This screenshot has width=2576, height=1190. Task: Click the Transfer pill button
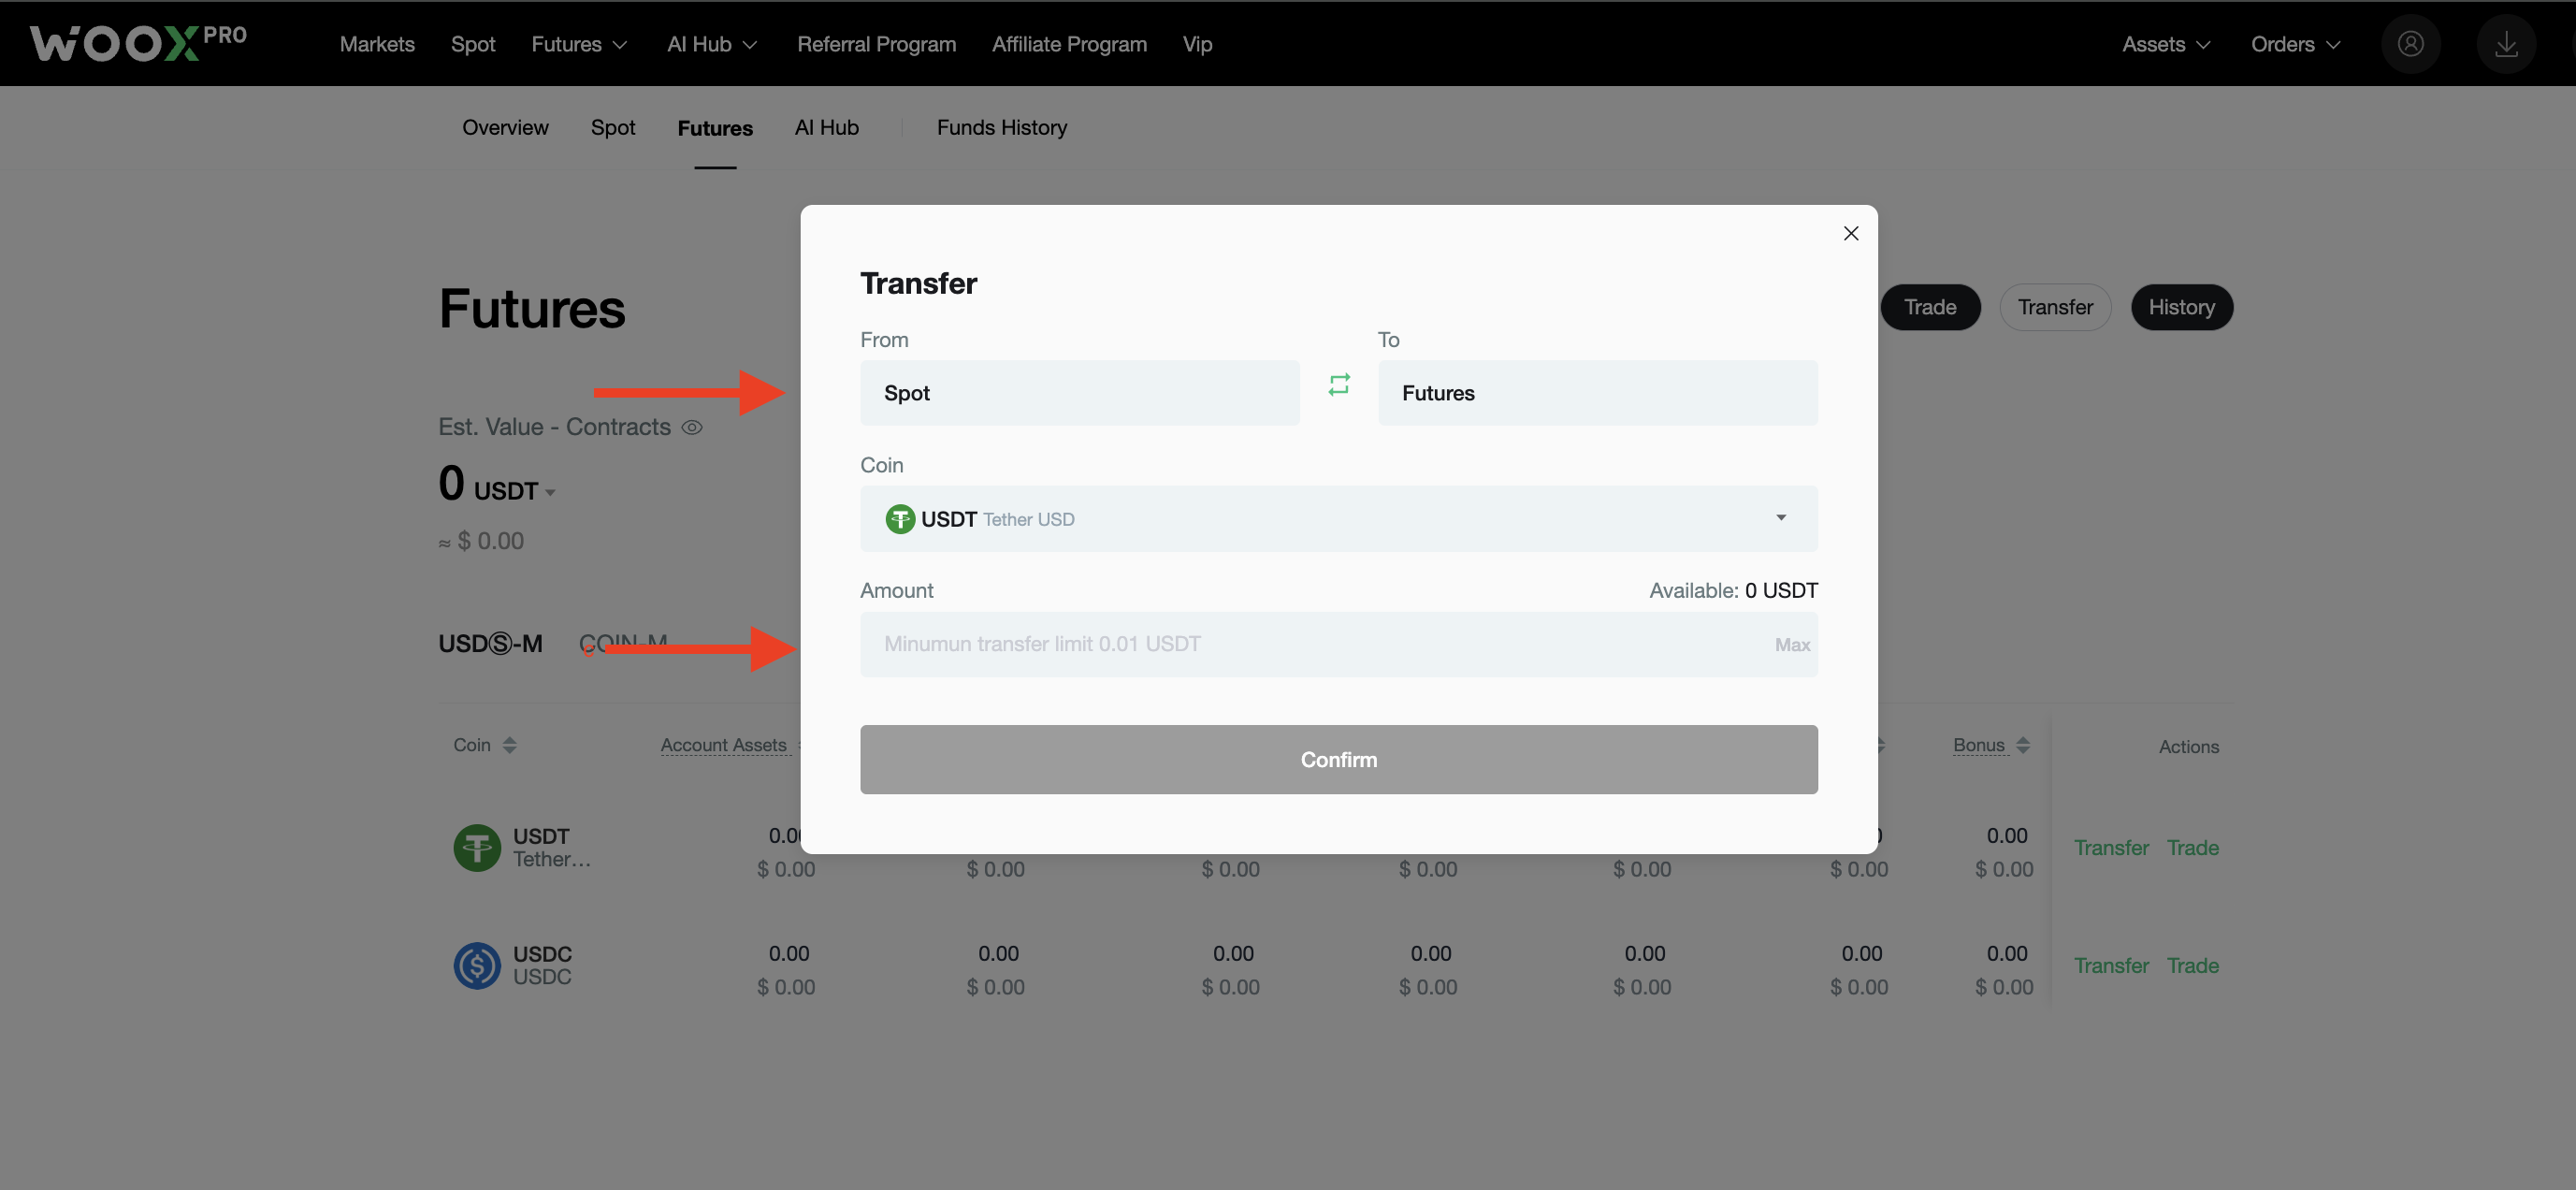(2055, 307)
